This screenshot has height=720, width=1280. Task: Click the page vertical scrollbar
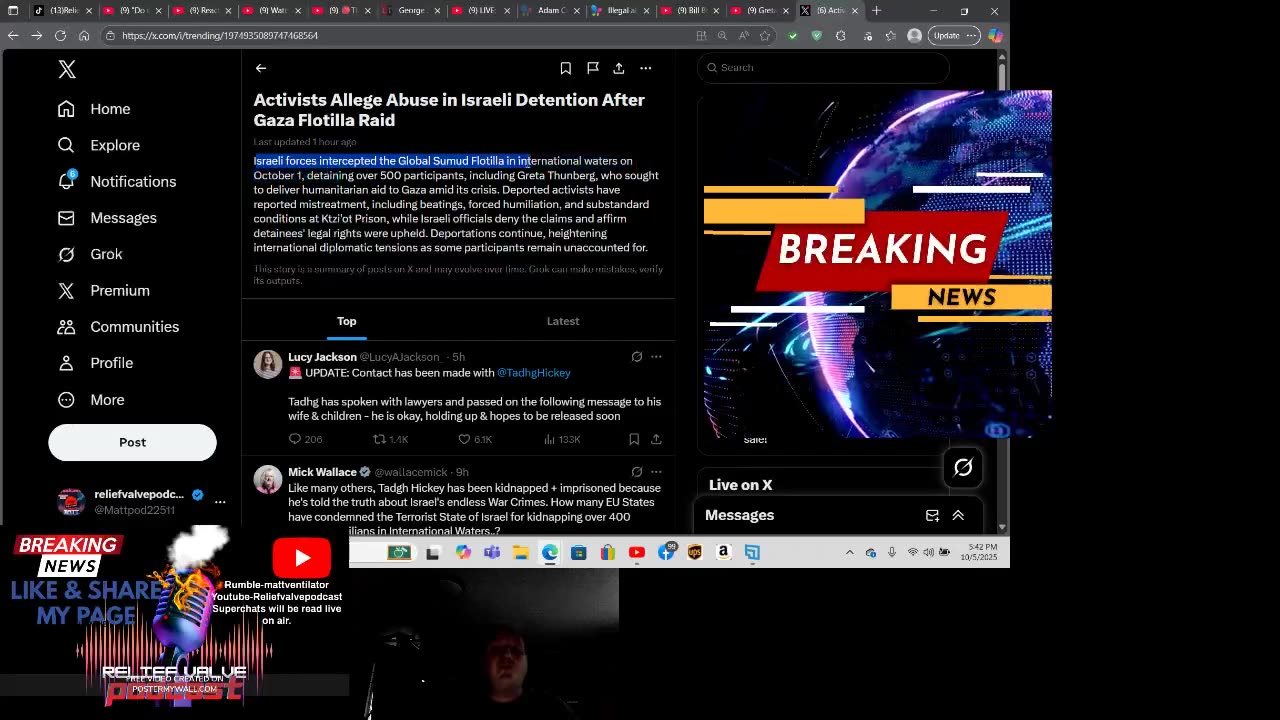[x=1001, y=290]
